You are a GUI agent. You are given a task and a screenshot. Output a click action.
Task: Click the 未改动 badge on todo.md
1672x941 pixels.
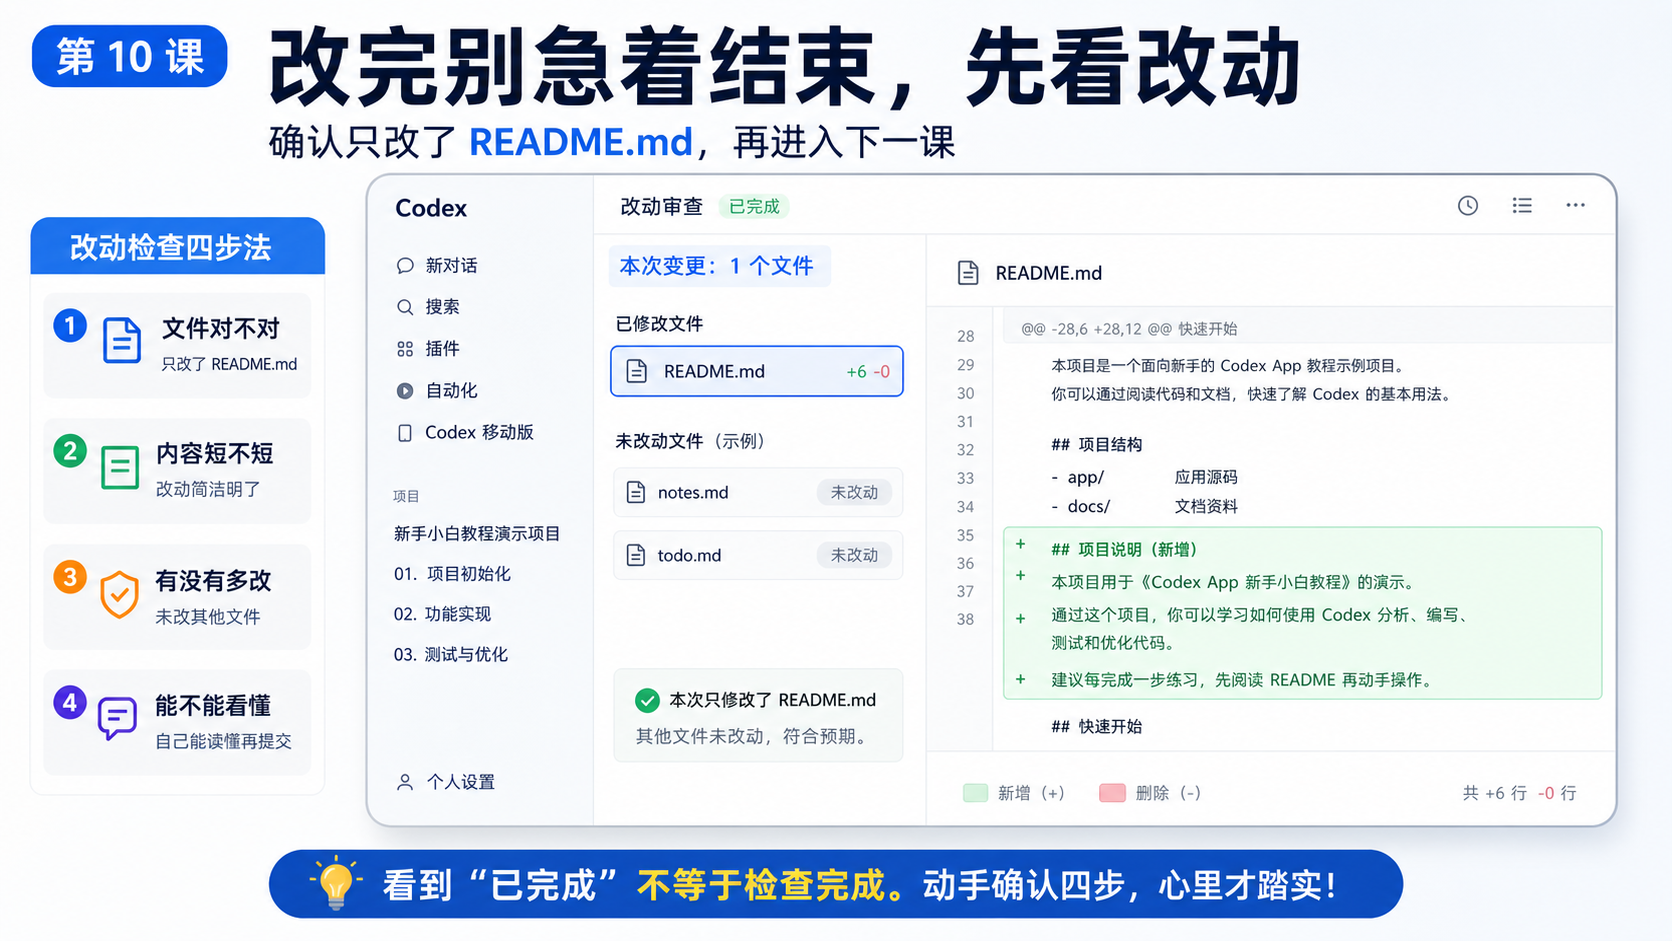(x=854, y=555)
